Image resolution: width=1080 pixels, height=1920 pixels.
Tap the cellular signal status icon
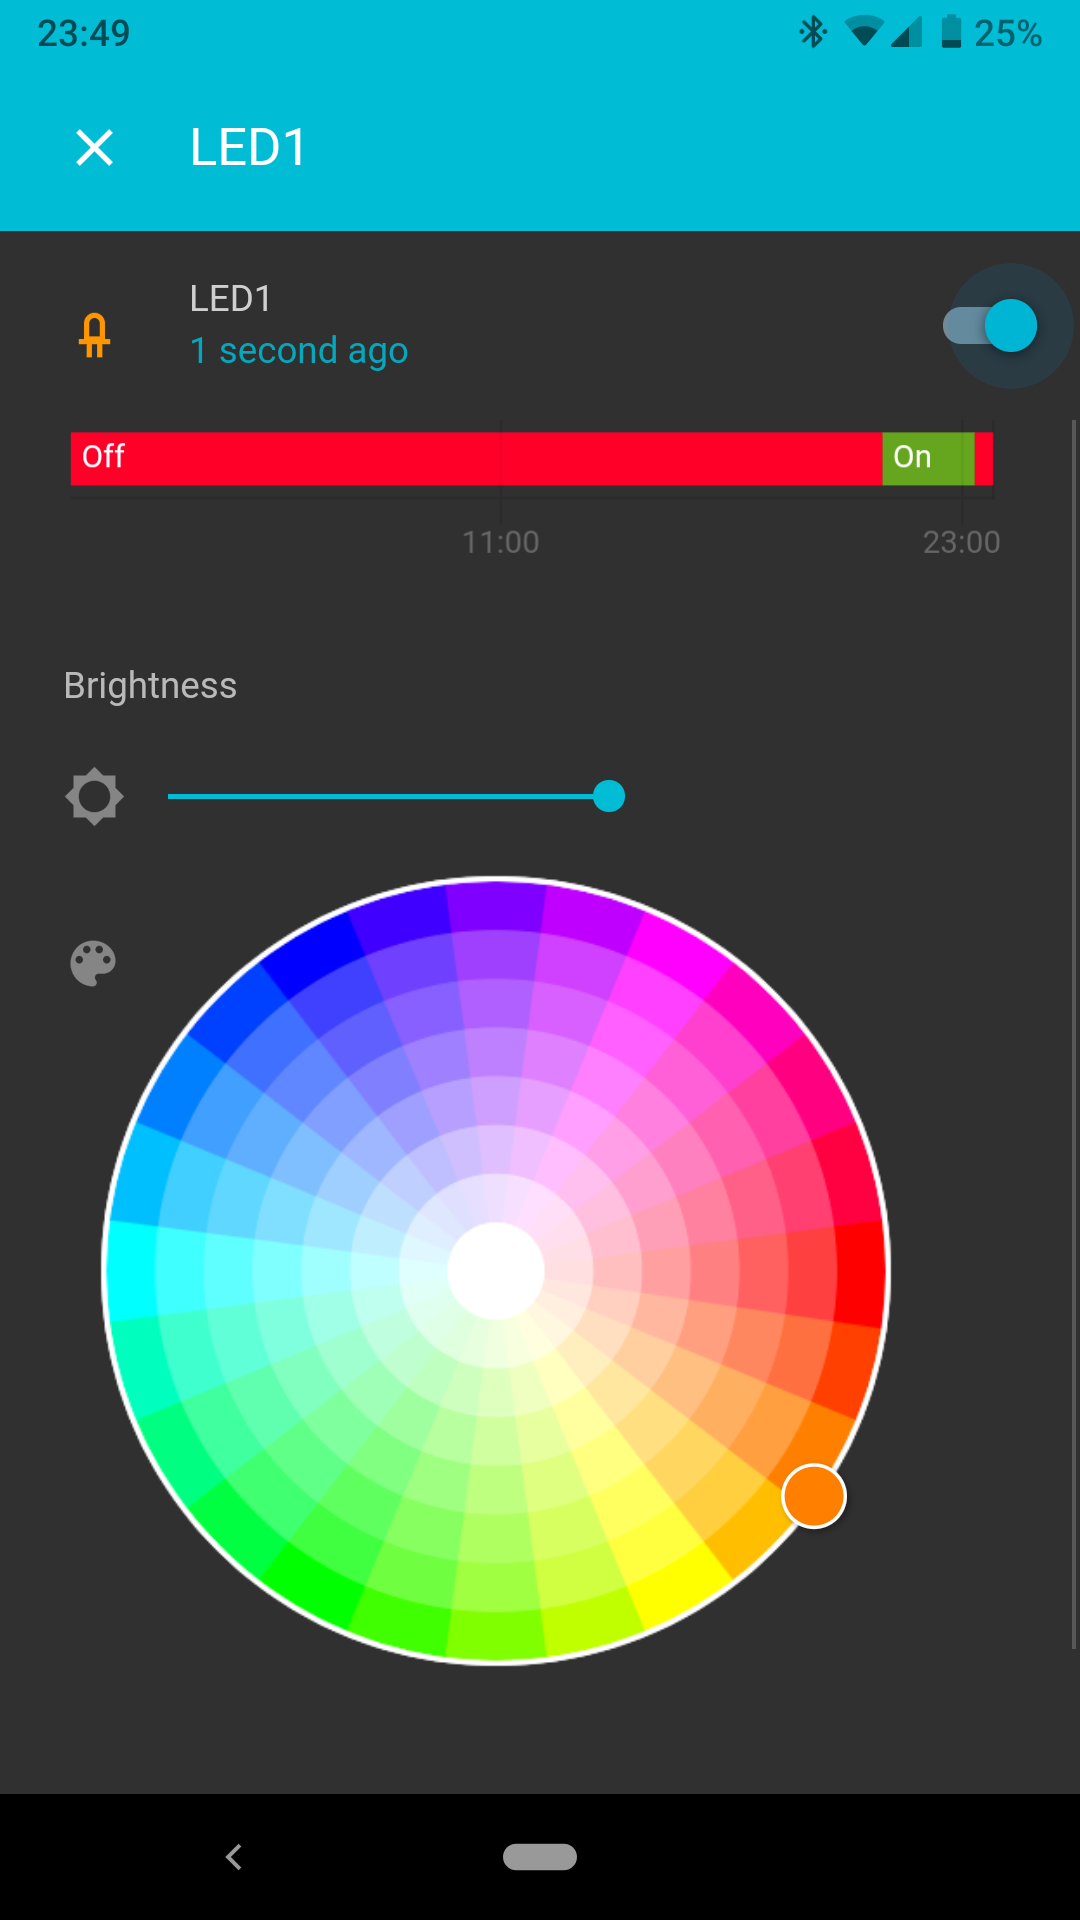pyautogui.click(x=906, y=32)
